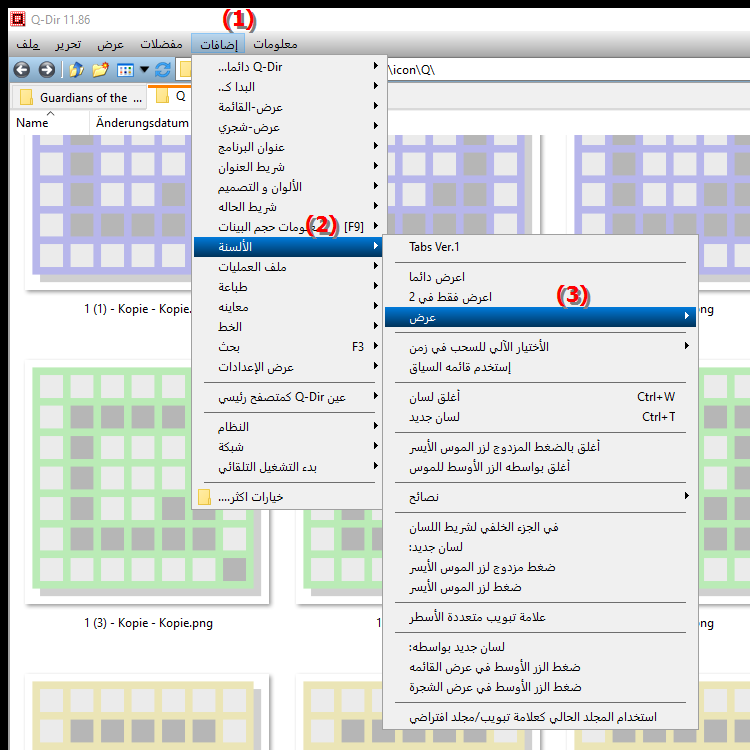Expand the دائما Q-Dir submenu

pyautogui.click(x=288, y=66)
